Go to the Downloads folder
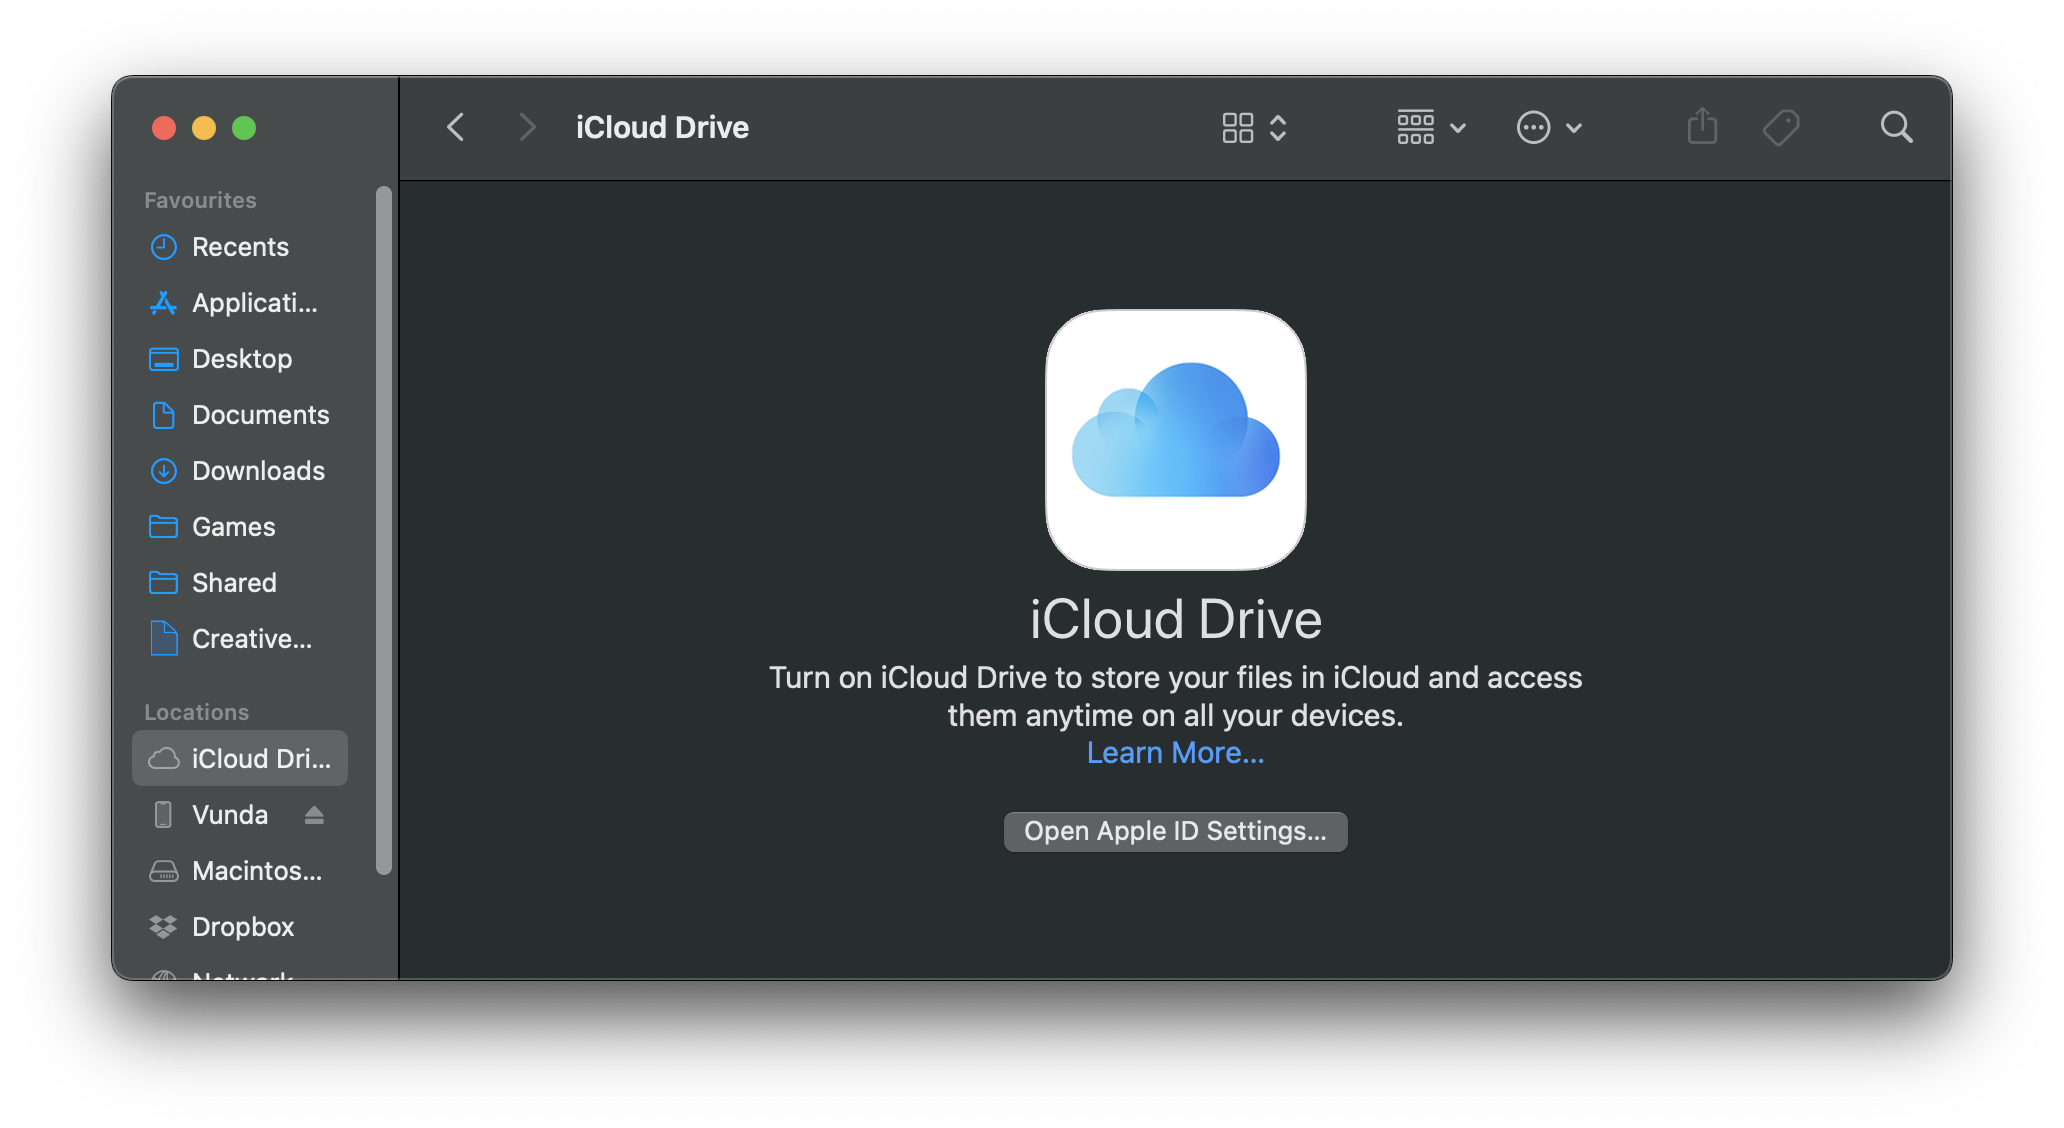 (258, 471)
